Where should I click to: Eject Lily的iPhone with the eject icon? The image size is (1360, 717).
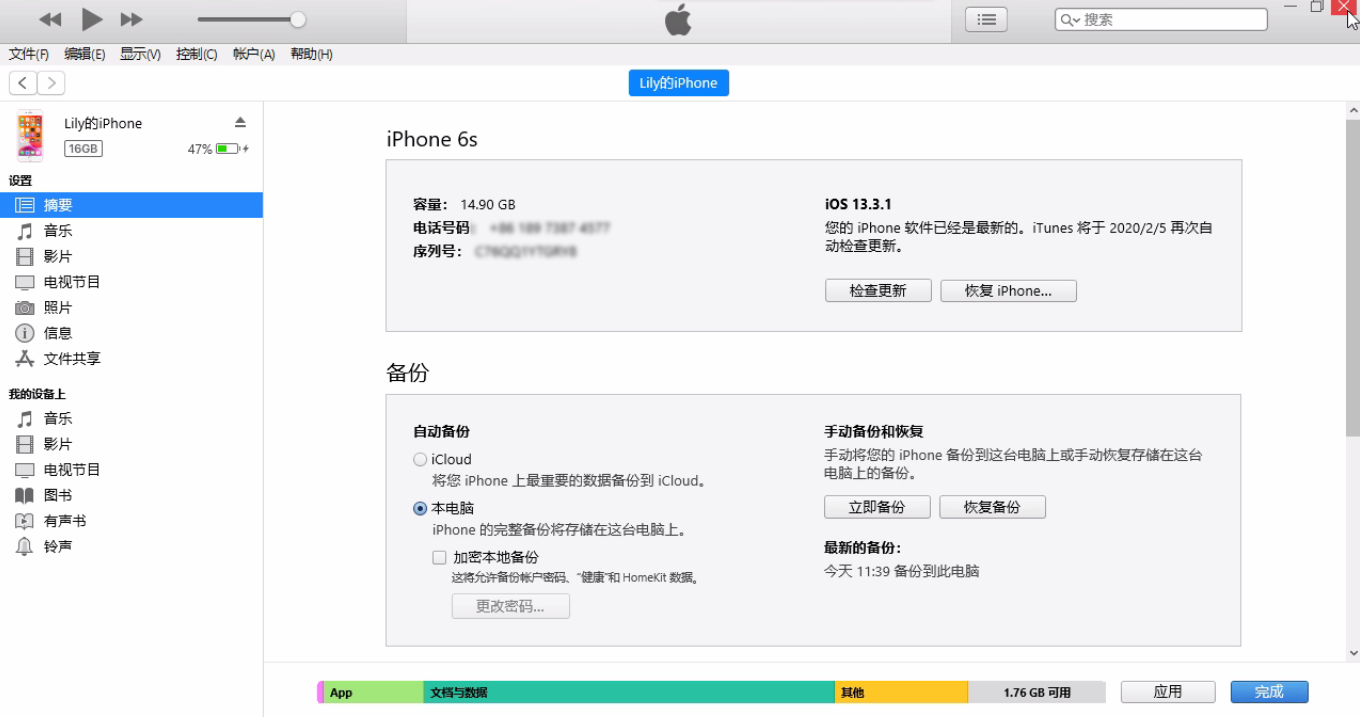pyautogui.click(x=240, y=122)
